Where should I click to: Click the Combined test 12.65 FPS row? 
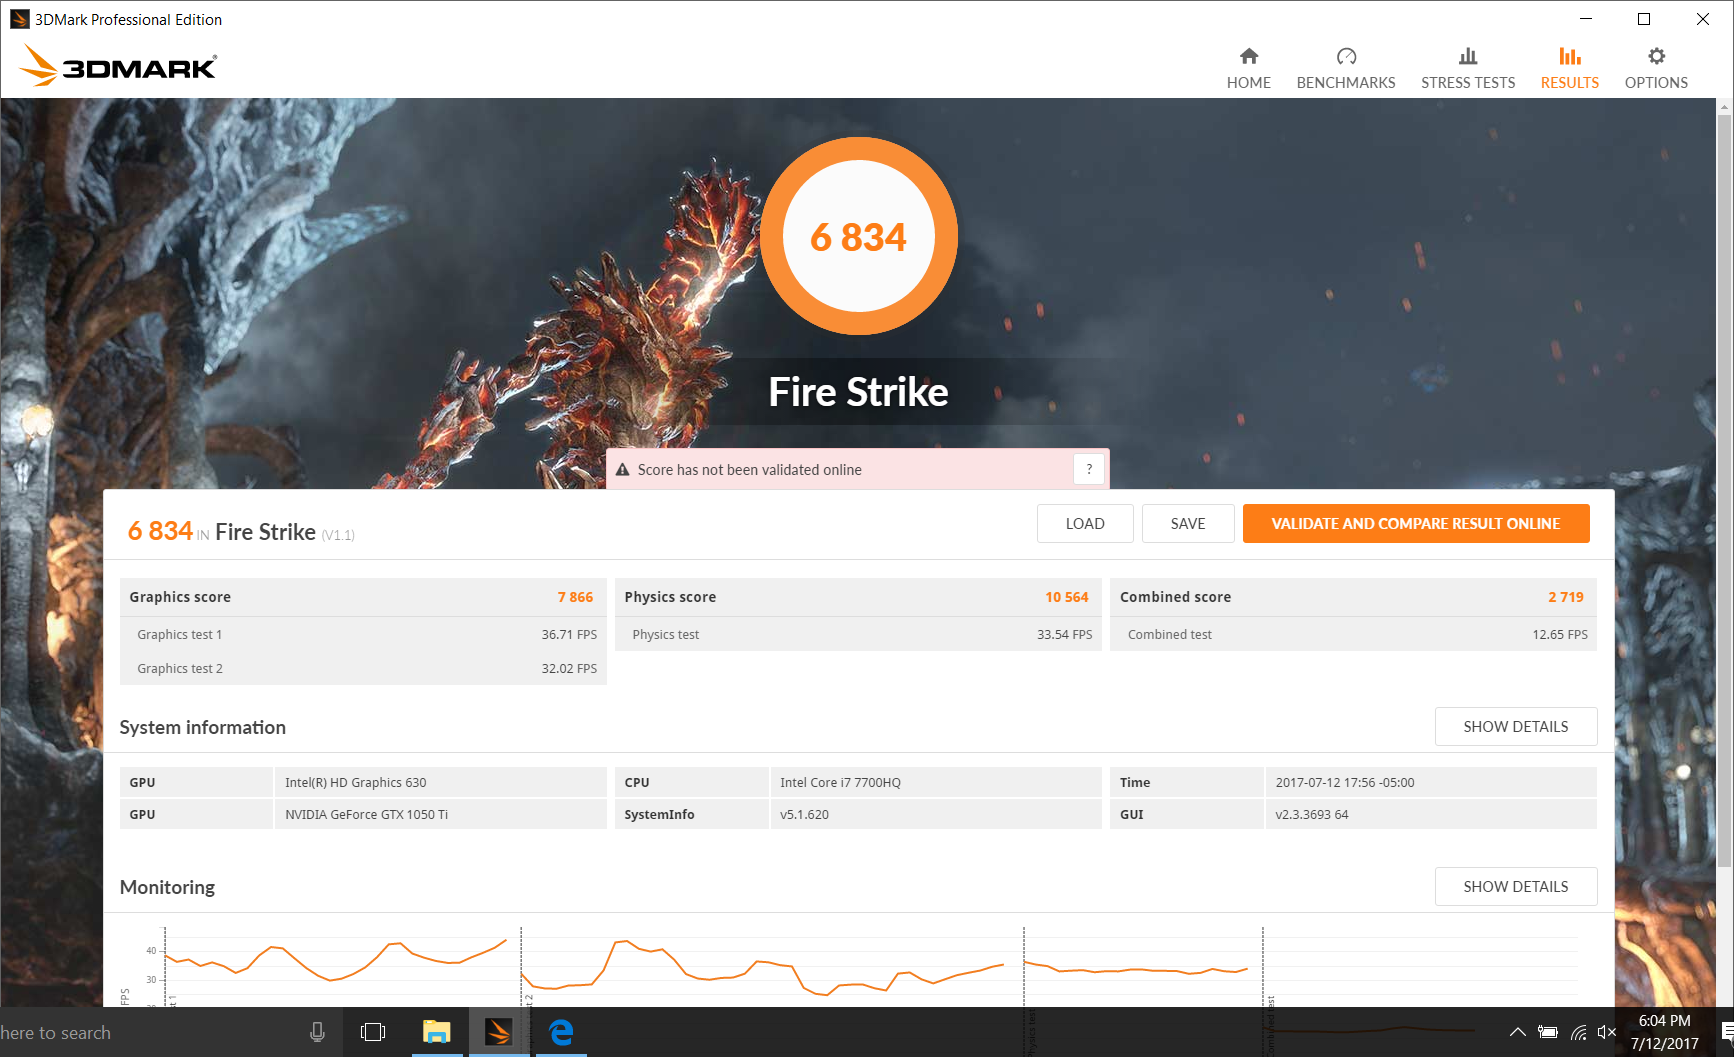tap(1353, 635)
